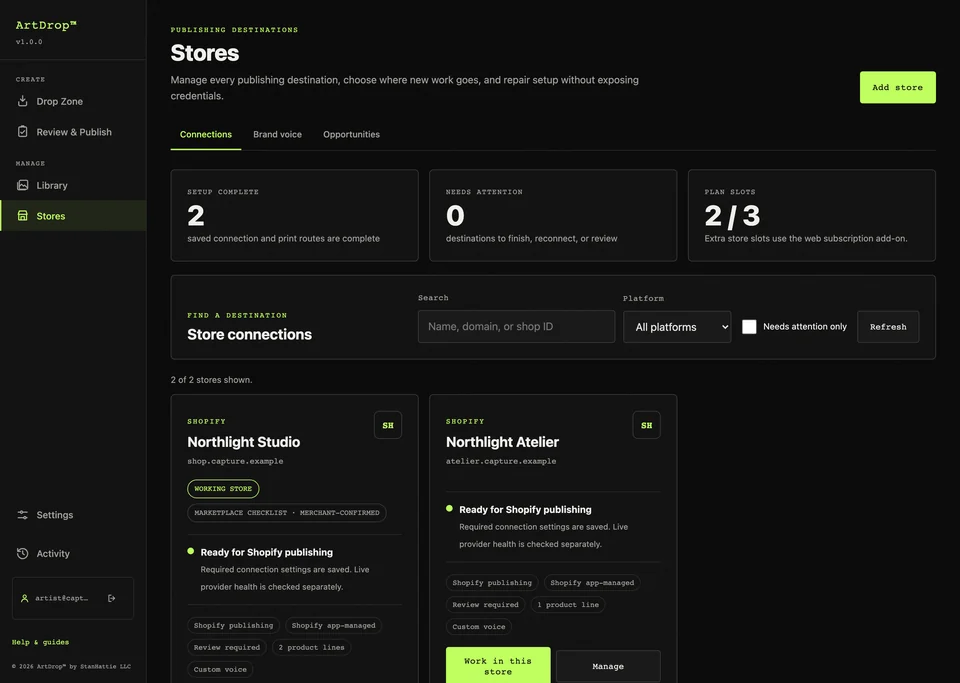Click the store search input field
The width and height of the screenshot is (960, 683).
click(x=516, y=326)
